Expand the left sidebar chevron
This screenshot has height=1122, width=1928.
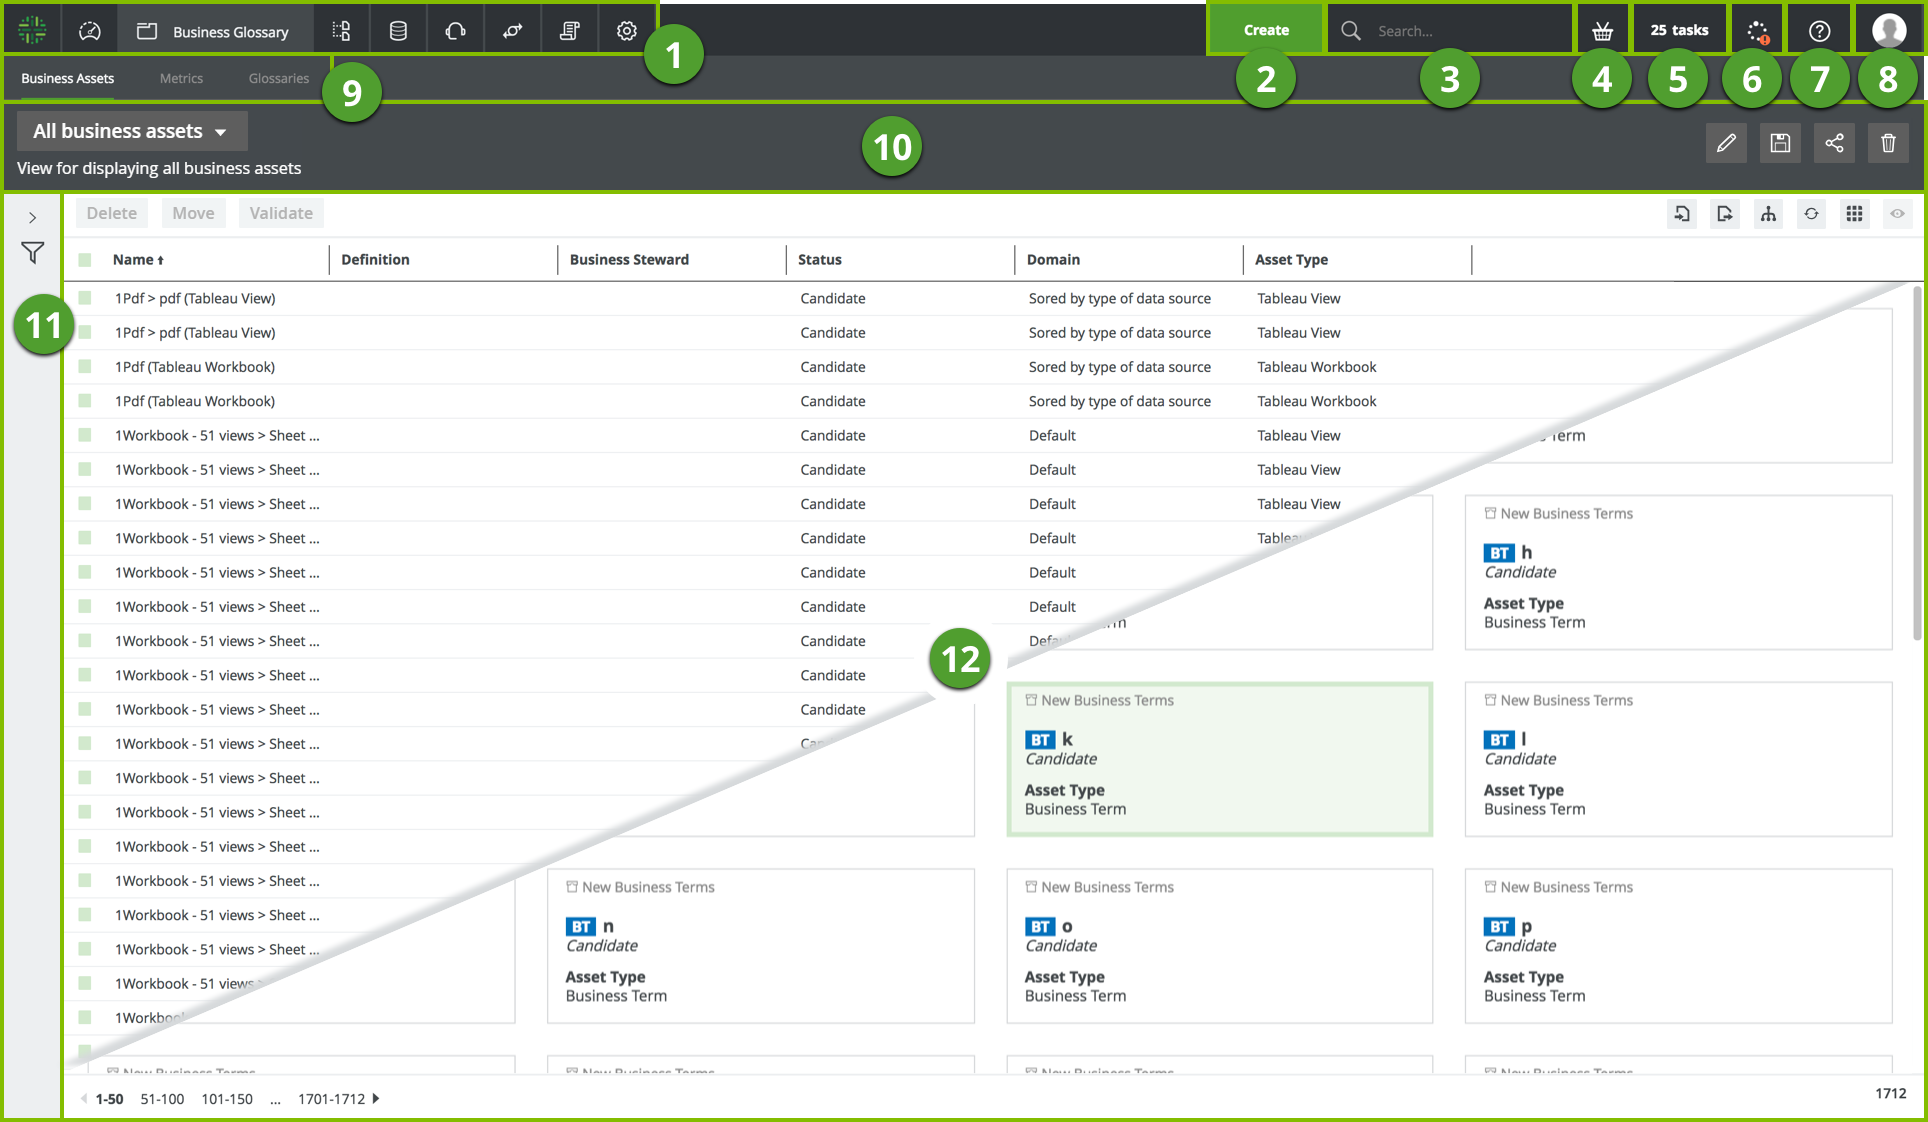33,218
